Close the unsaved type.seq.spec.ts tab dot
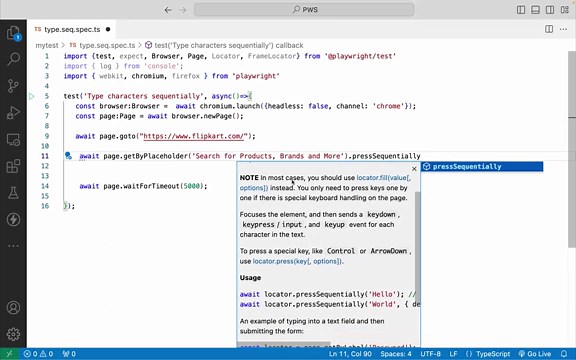 click(x=108, y=29)
